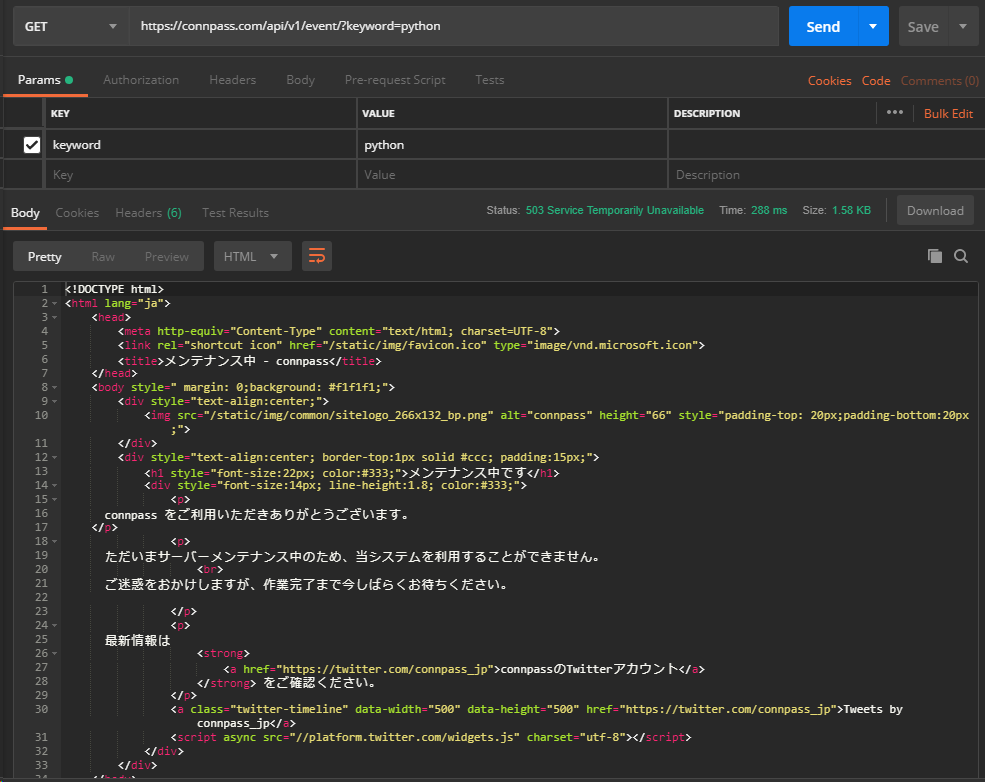Collapse the head tag on line 3

pyautogui.click(x=55, y=317)
